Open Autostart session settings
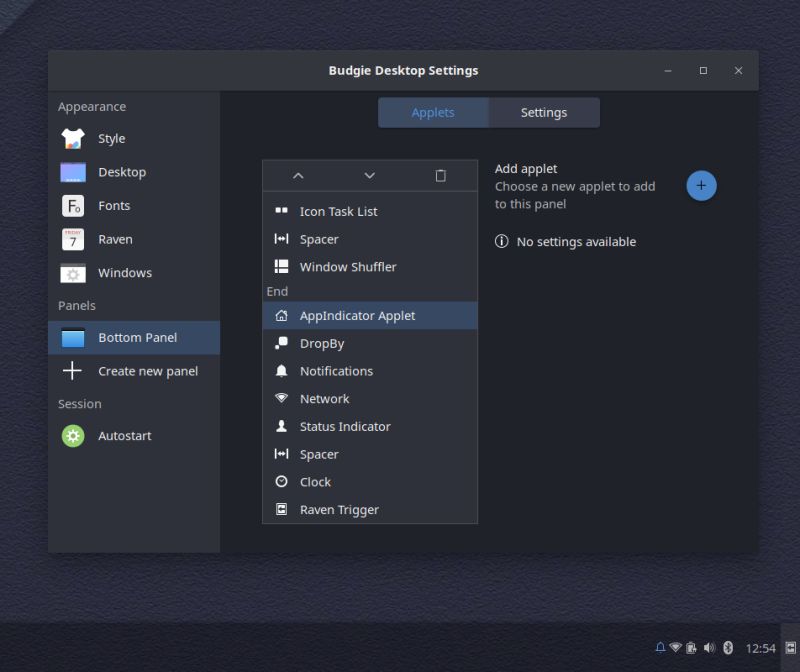Image resolution: width=800 pixels, height=672 pixels. (x=127, y=435)
